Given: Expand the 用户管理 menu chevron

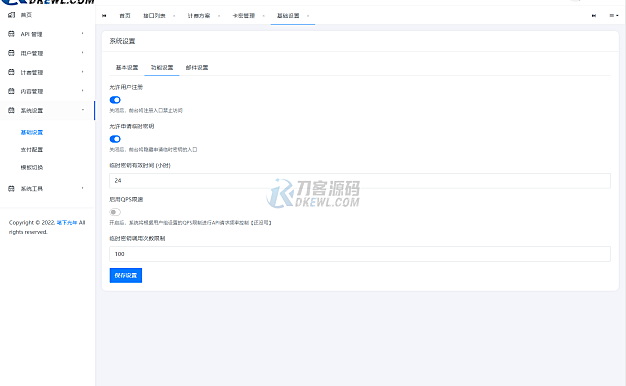Looking at the screenshot, I should (83, 53).
